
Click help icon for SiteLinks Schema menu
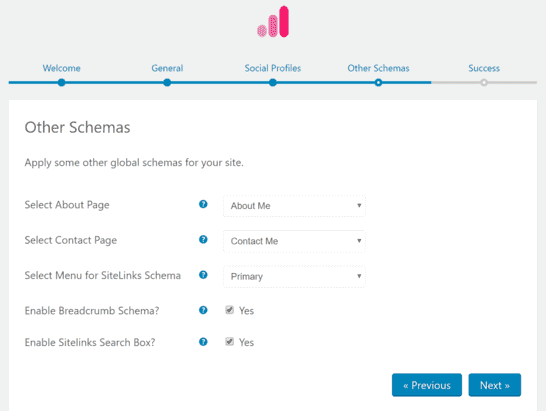203,275
